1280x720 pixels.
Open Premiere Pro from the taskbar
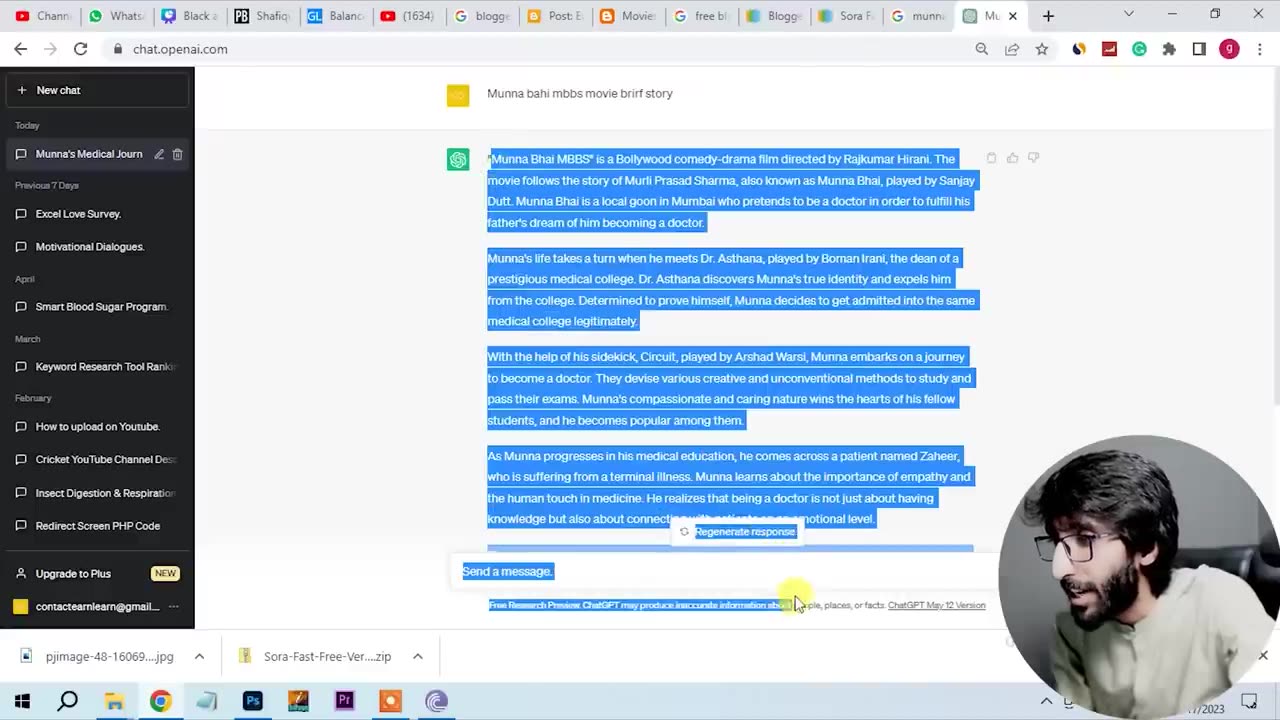[x=344, y=701]
